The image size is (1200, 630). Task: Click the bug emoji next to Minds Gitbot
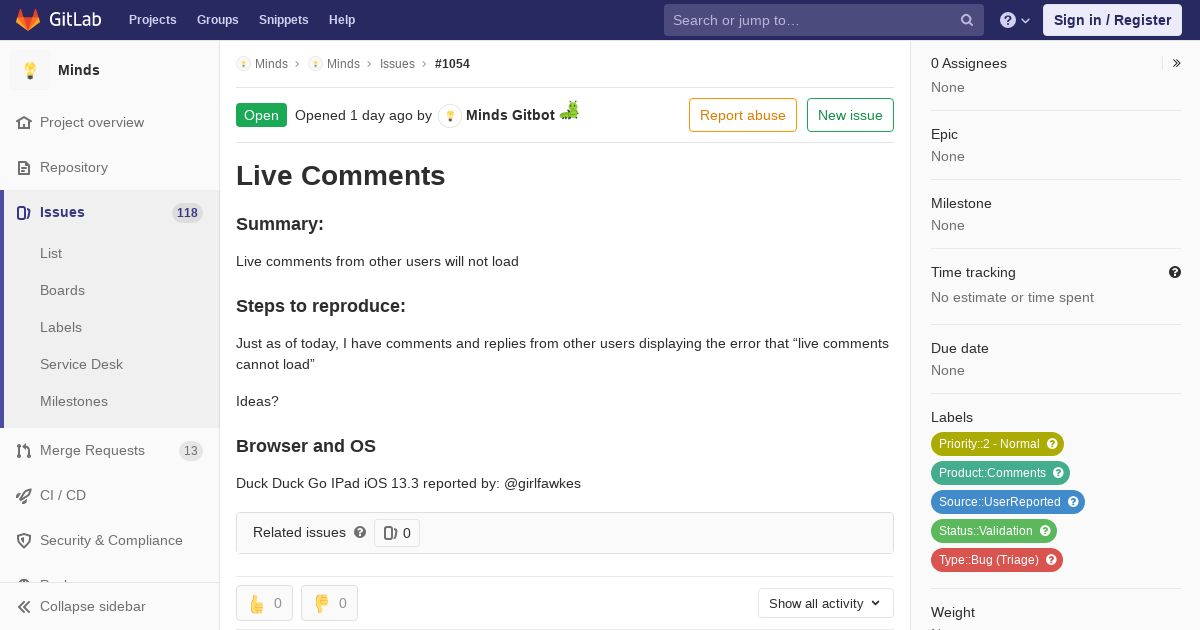coord(569,110)
